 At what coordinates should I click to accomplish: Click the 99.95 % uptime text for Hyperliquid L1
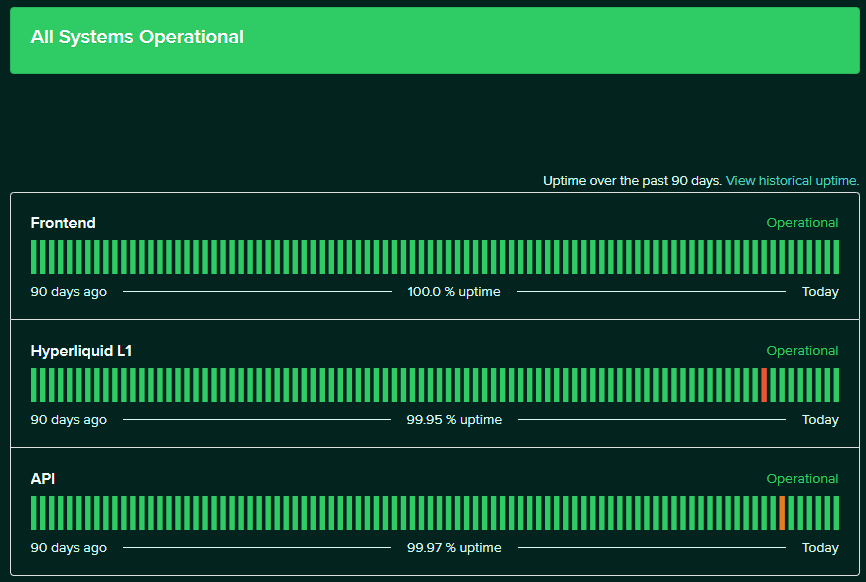pos(454,419)
